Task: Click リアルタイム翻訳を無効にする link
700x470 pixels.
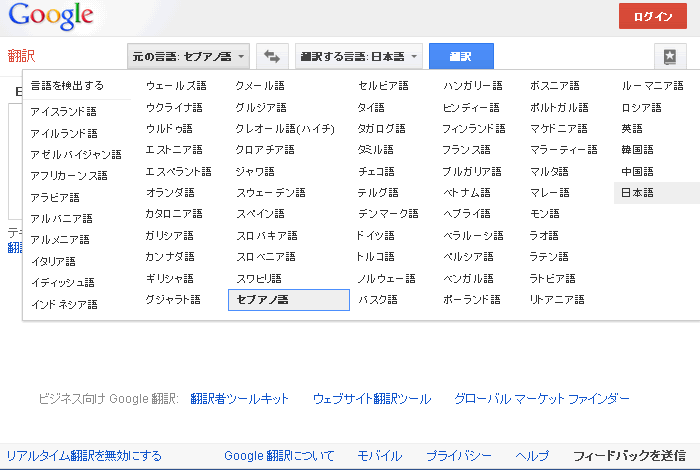Action: [84, 456]
